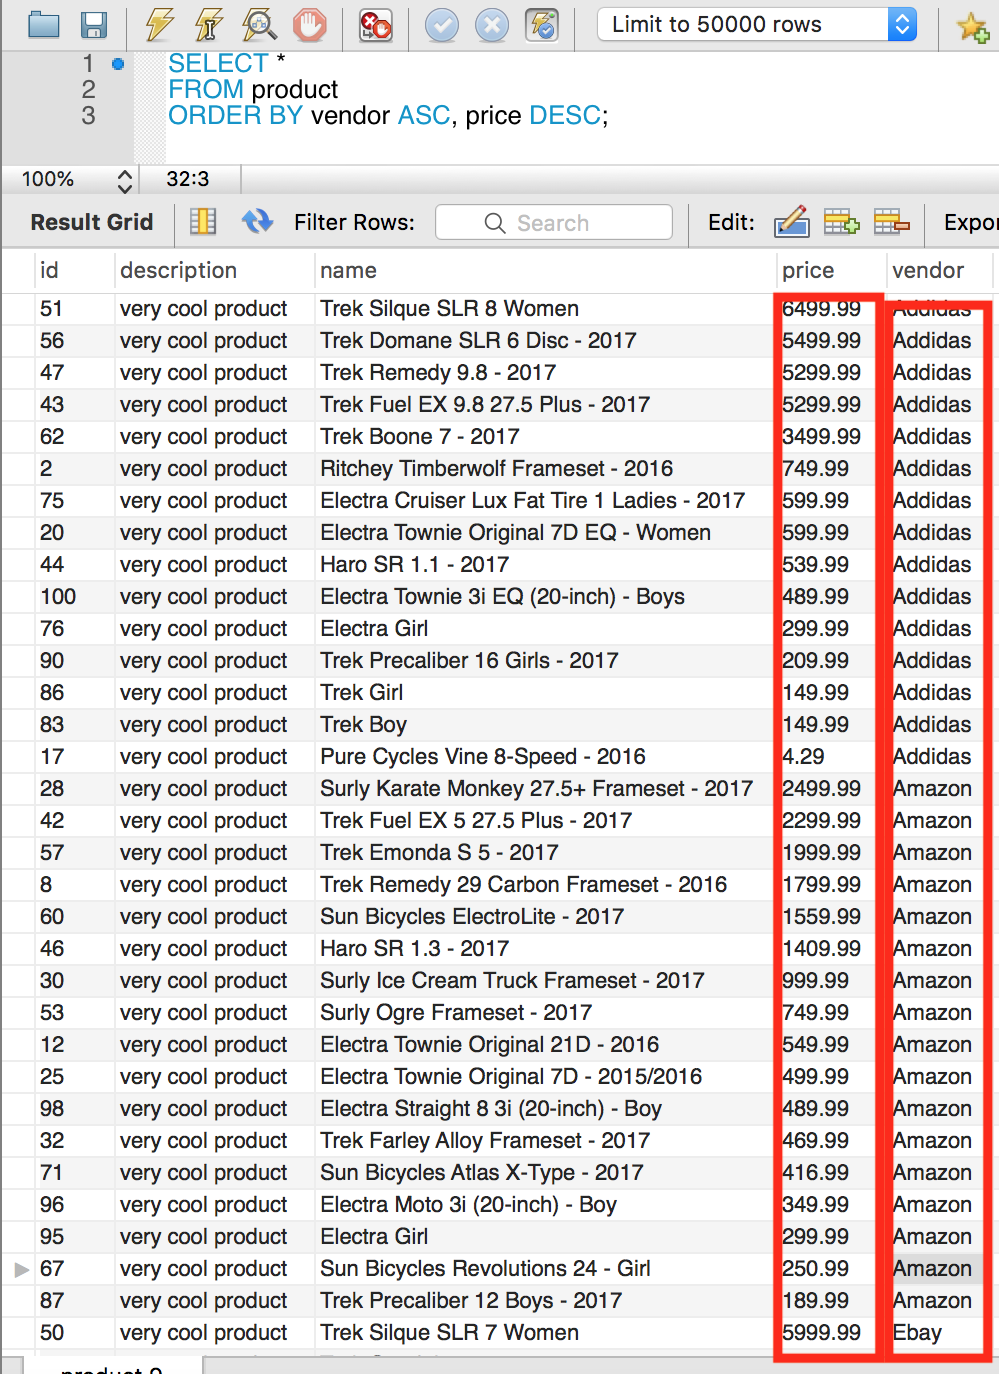
Task: Click the row pointer arrow beside id 67
Action: 21,1269
